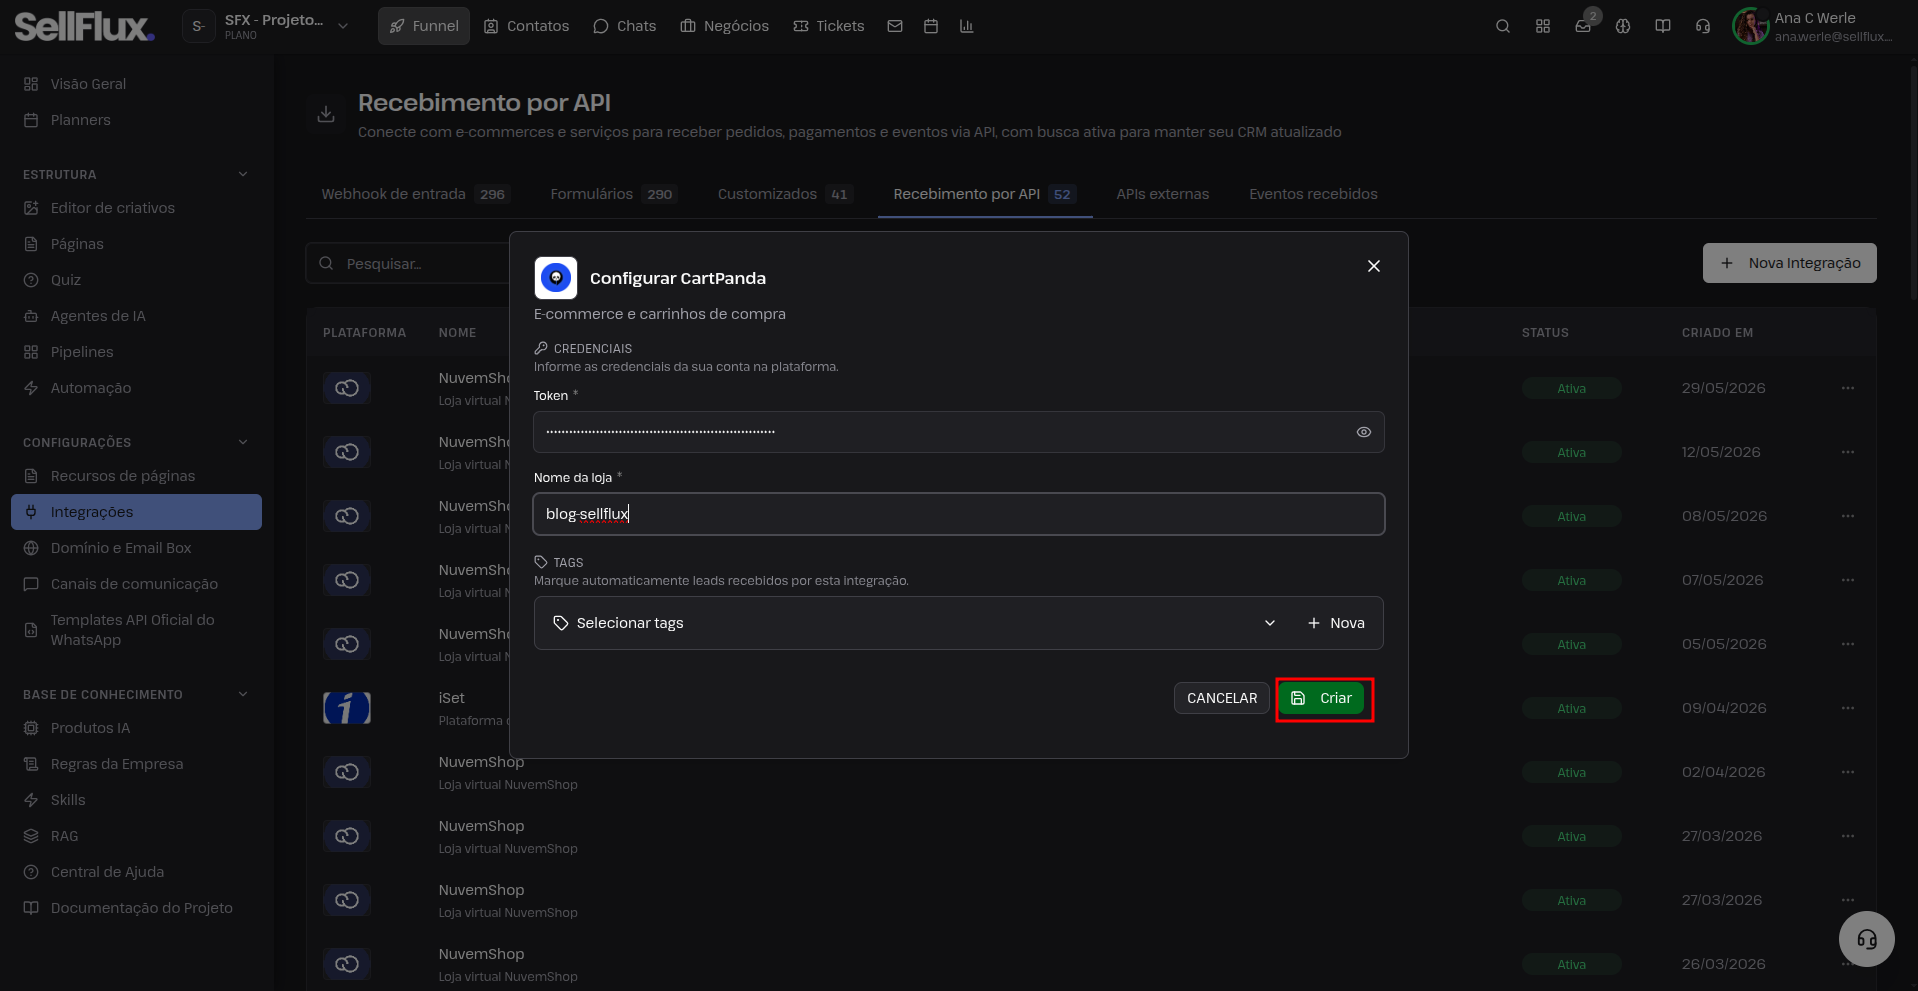The width and height of the screenshot is (1918, 991).
Task: Open Domínio e Email Box in sidebar
Action: point(136,548)
